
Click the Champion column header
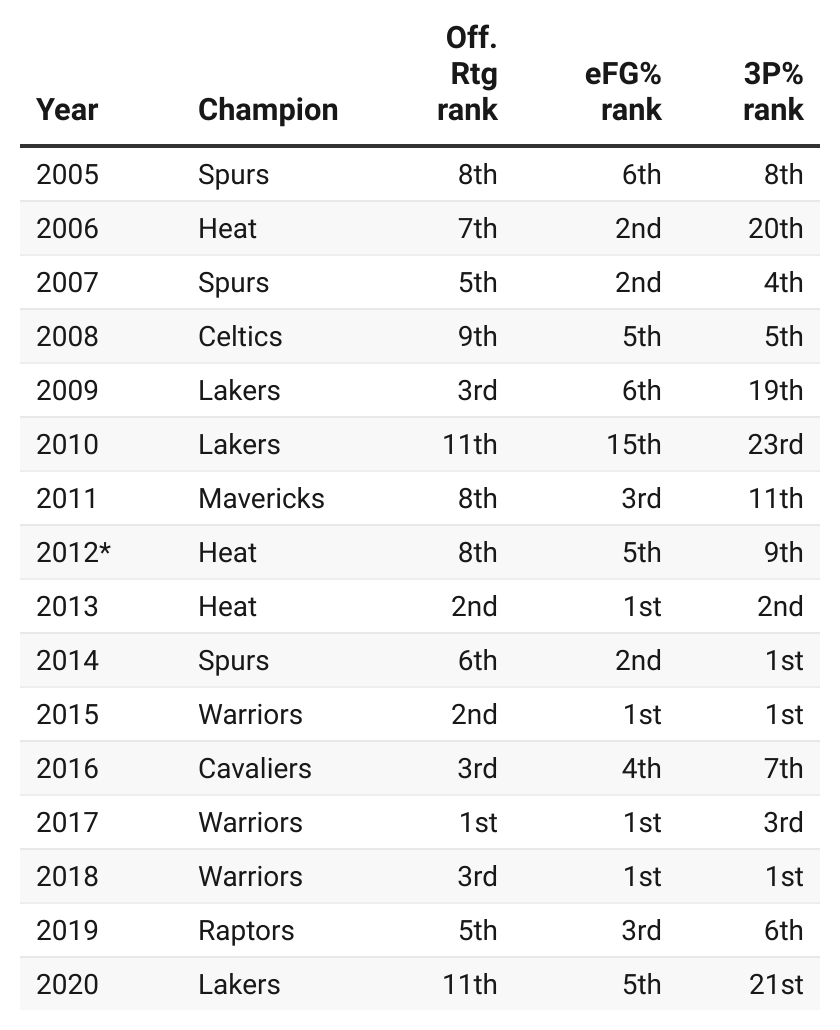(268, 109)
